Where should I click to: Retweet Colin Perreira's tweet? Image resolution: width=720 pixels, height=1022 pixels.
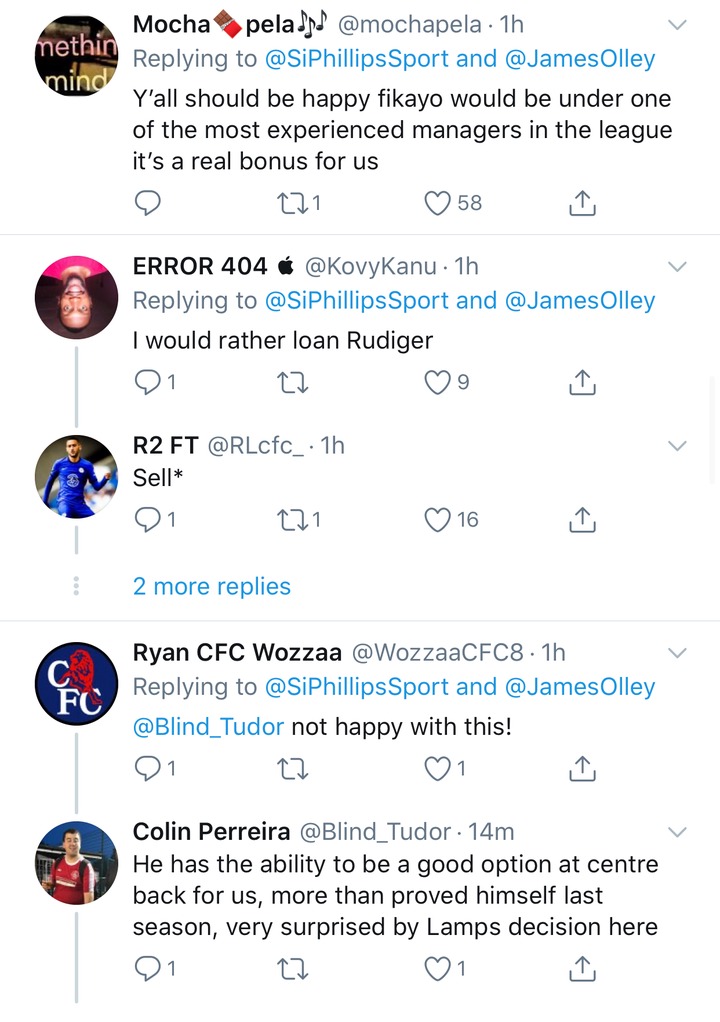point(291,968)
